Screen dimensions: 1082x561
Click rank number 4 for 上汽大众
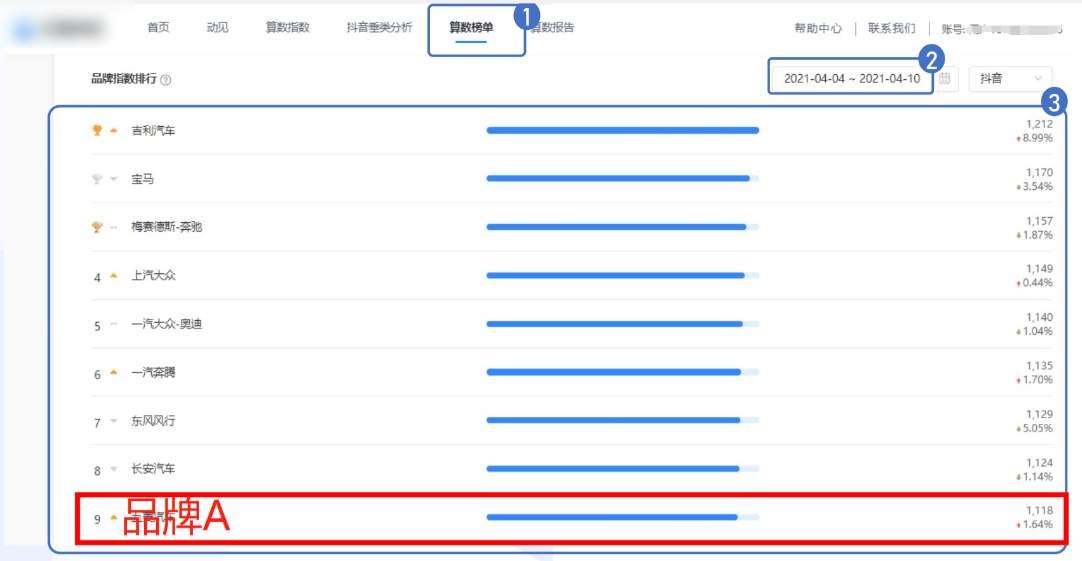pyautogui.click(x=97, y=277)
